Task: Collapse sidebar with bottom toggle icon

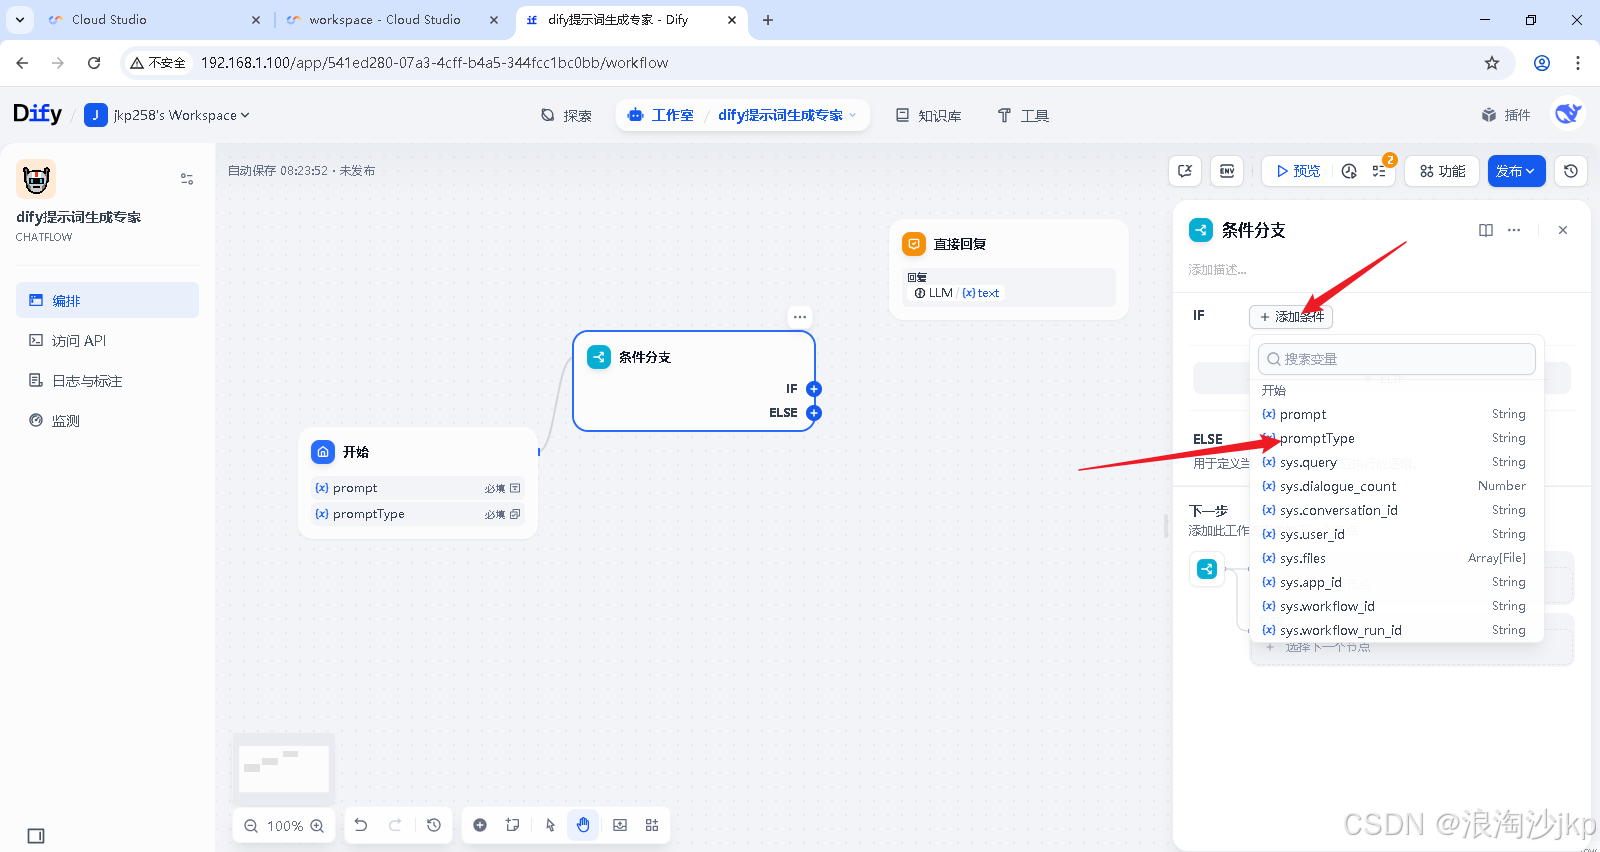Action: 36,836
